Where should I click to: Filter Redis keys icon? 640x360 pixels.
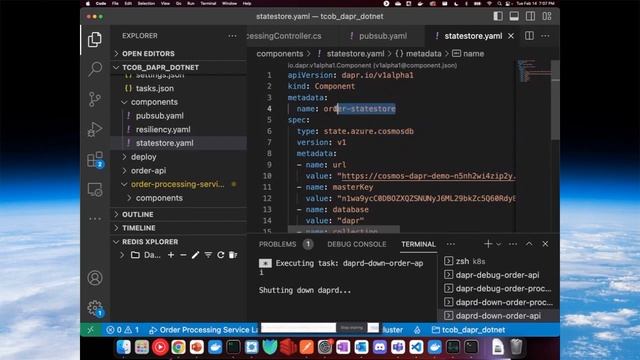coord(208,255)
